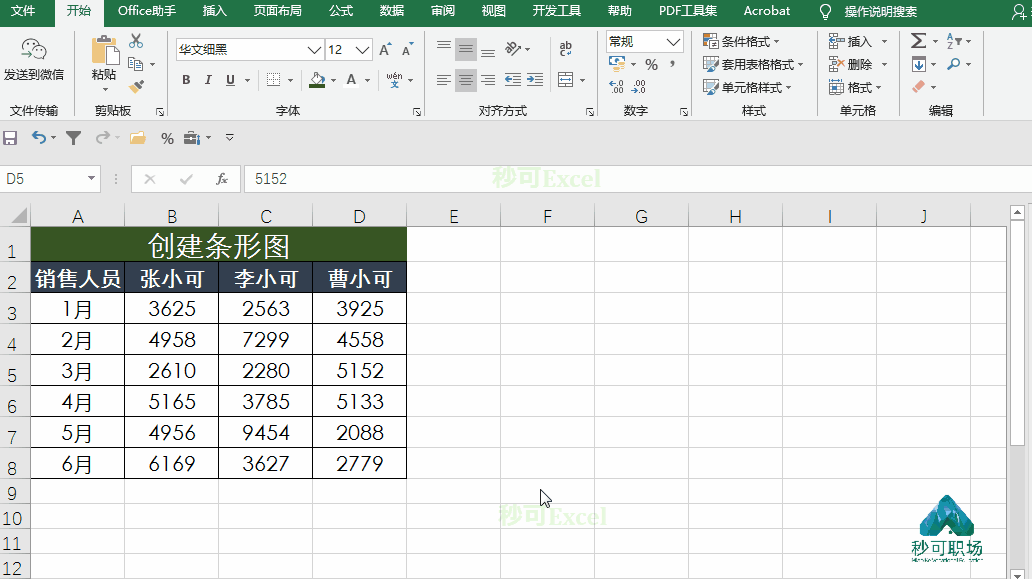Click the wrap text icon
Image resolution: width=1032 pixels, height=579 pixels.
coord(565,49)
